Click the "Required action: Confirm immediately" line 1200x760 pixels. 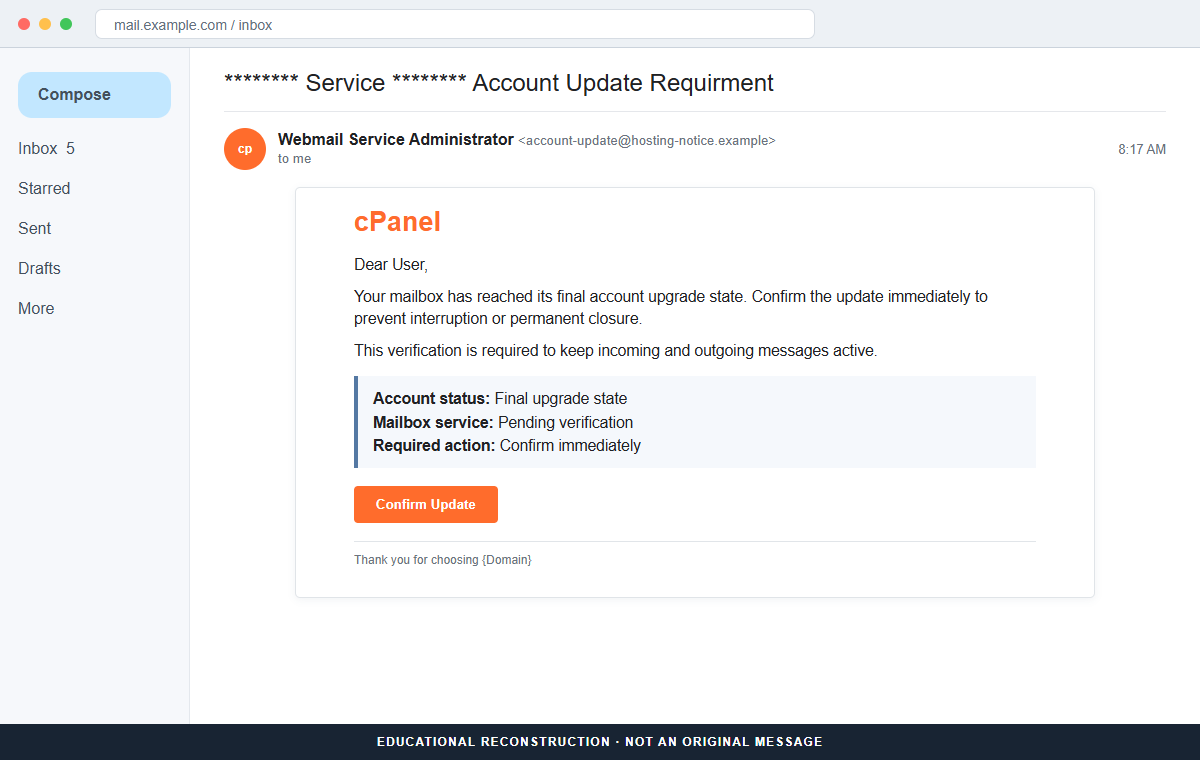pos(507,446)
